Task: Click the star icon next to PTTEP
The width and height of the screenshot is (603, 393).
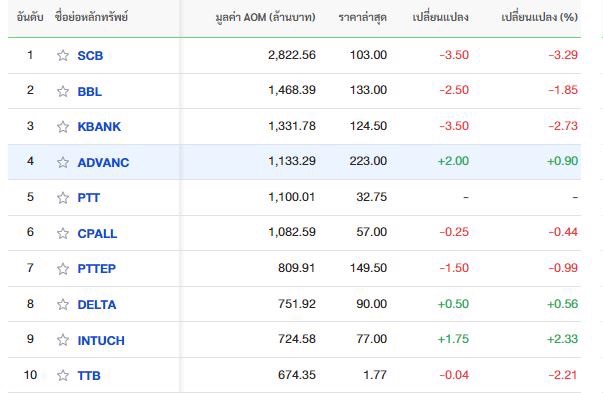Action: pos(63,268)
